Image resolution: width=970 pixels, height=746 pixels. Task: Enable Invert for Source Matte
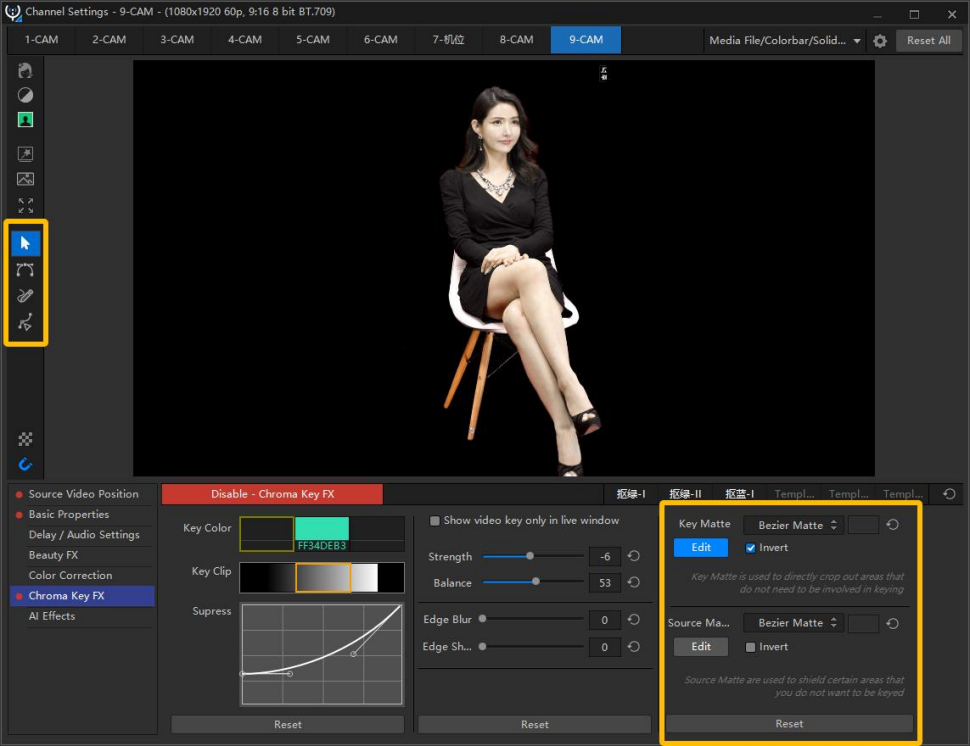(x=751, y=647)
